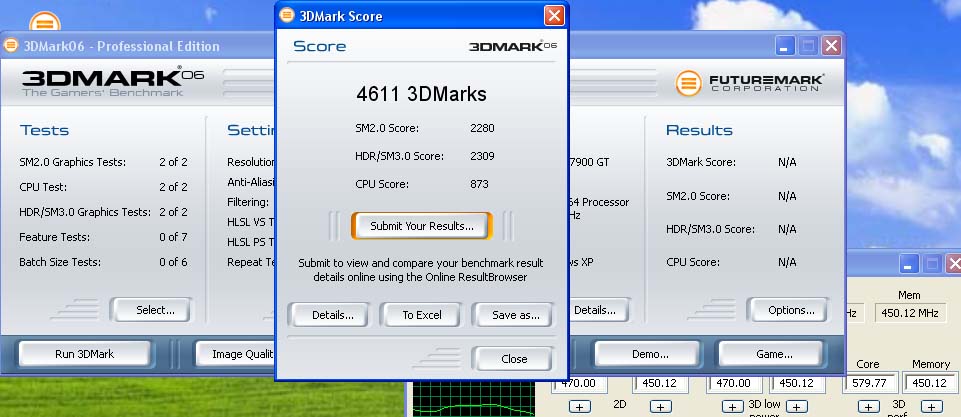Click the SM2.0 Score row in Results

click(731, 196)
